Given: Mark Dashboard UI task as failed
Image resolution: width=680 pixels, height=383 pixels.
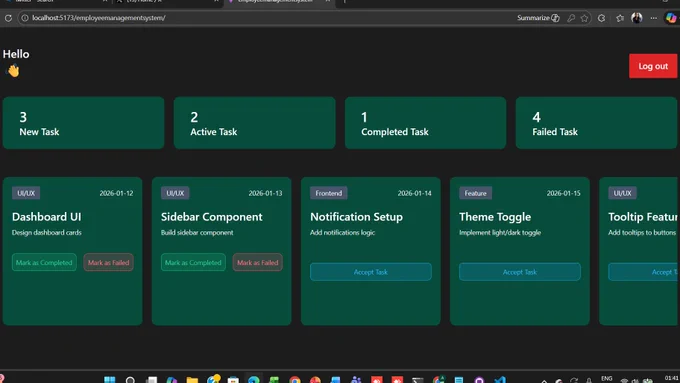Looking at the screenshot, I should point(108,262).
